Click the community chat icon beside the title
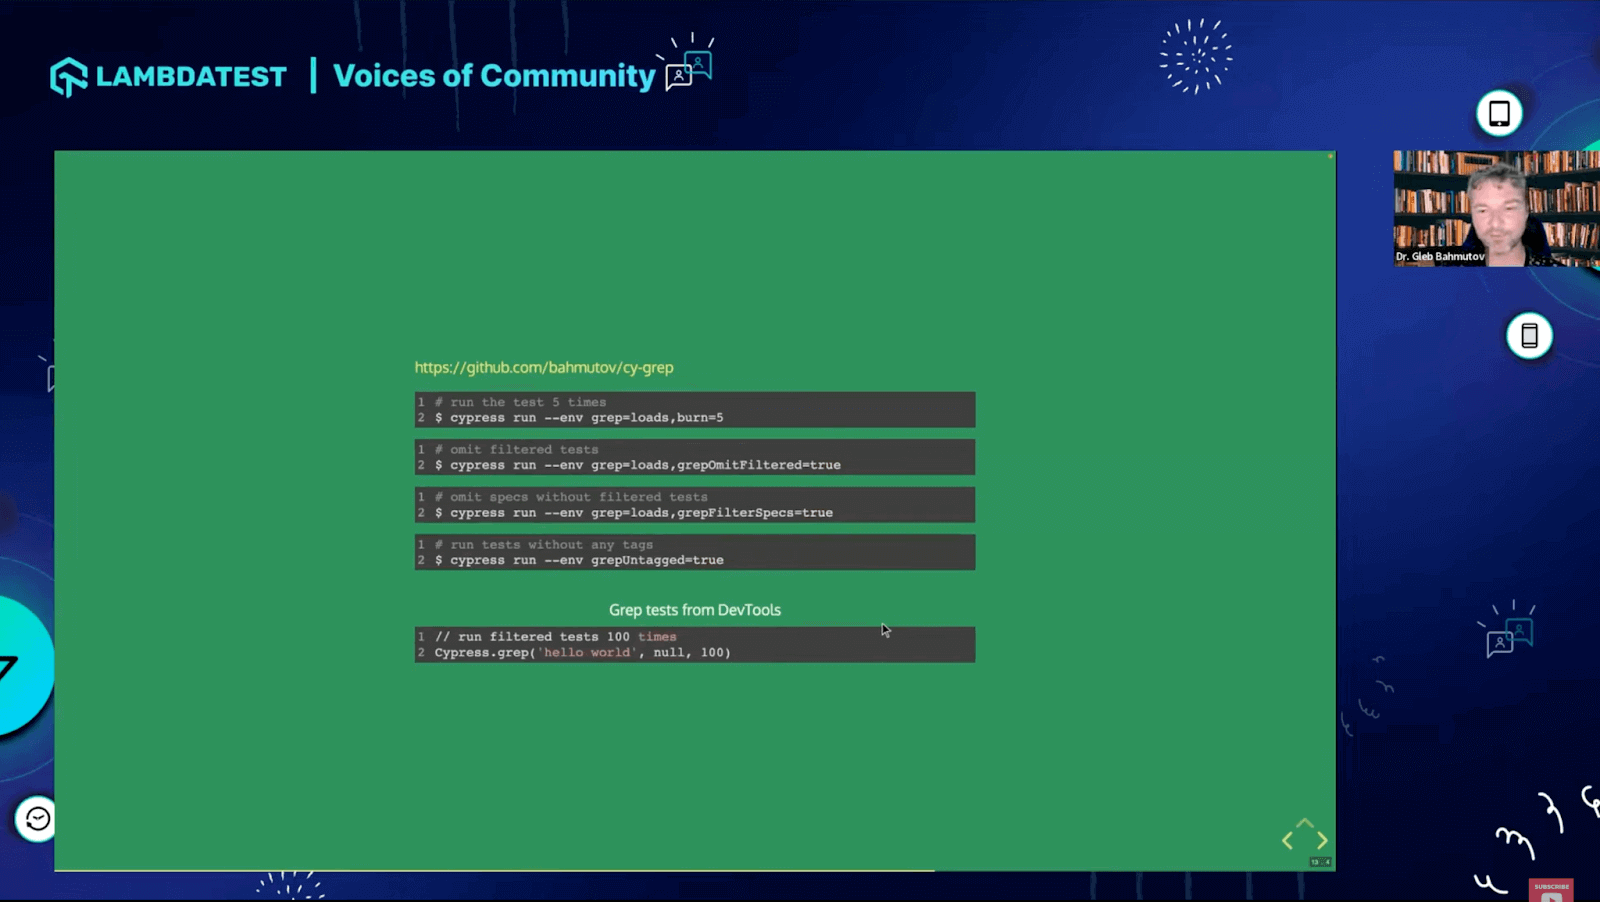The height and width of the screenshot is (902, 1600). coord(689,64)
